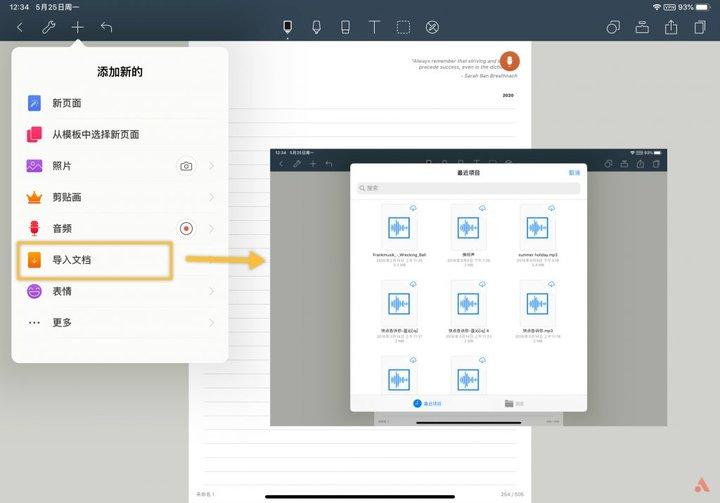
Task: Tap the orange microphone recording badge
Action: click(x=509, y=61)
